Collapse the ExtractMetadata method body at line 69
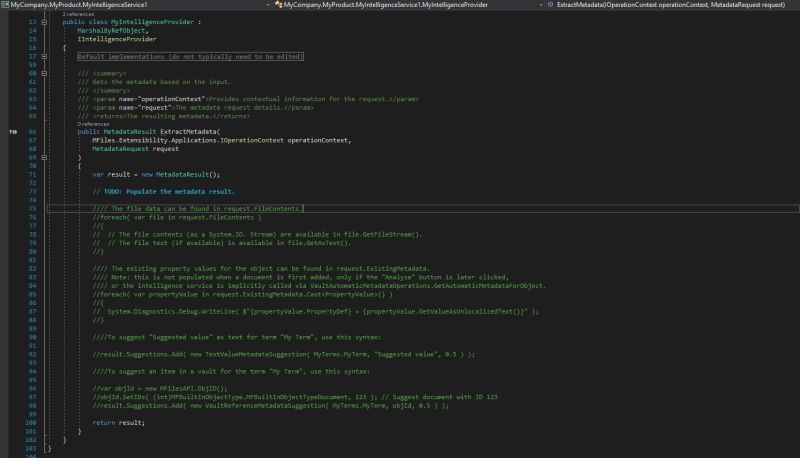Screen dimensions: 800x458 pyautogui.click(x=44, y=158)
